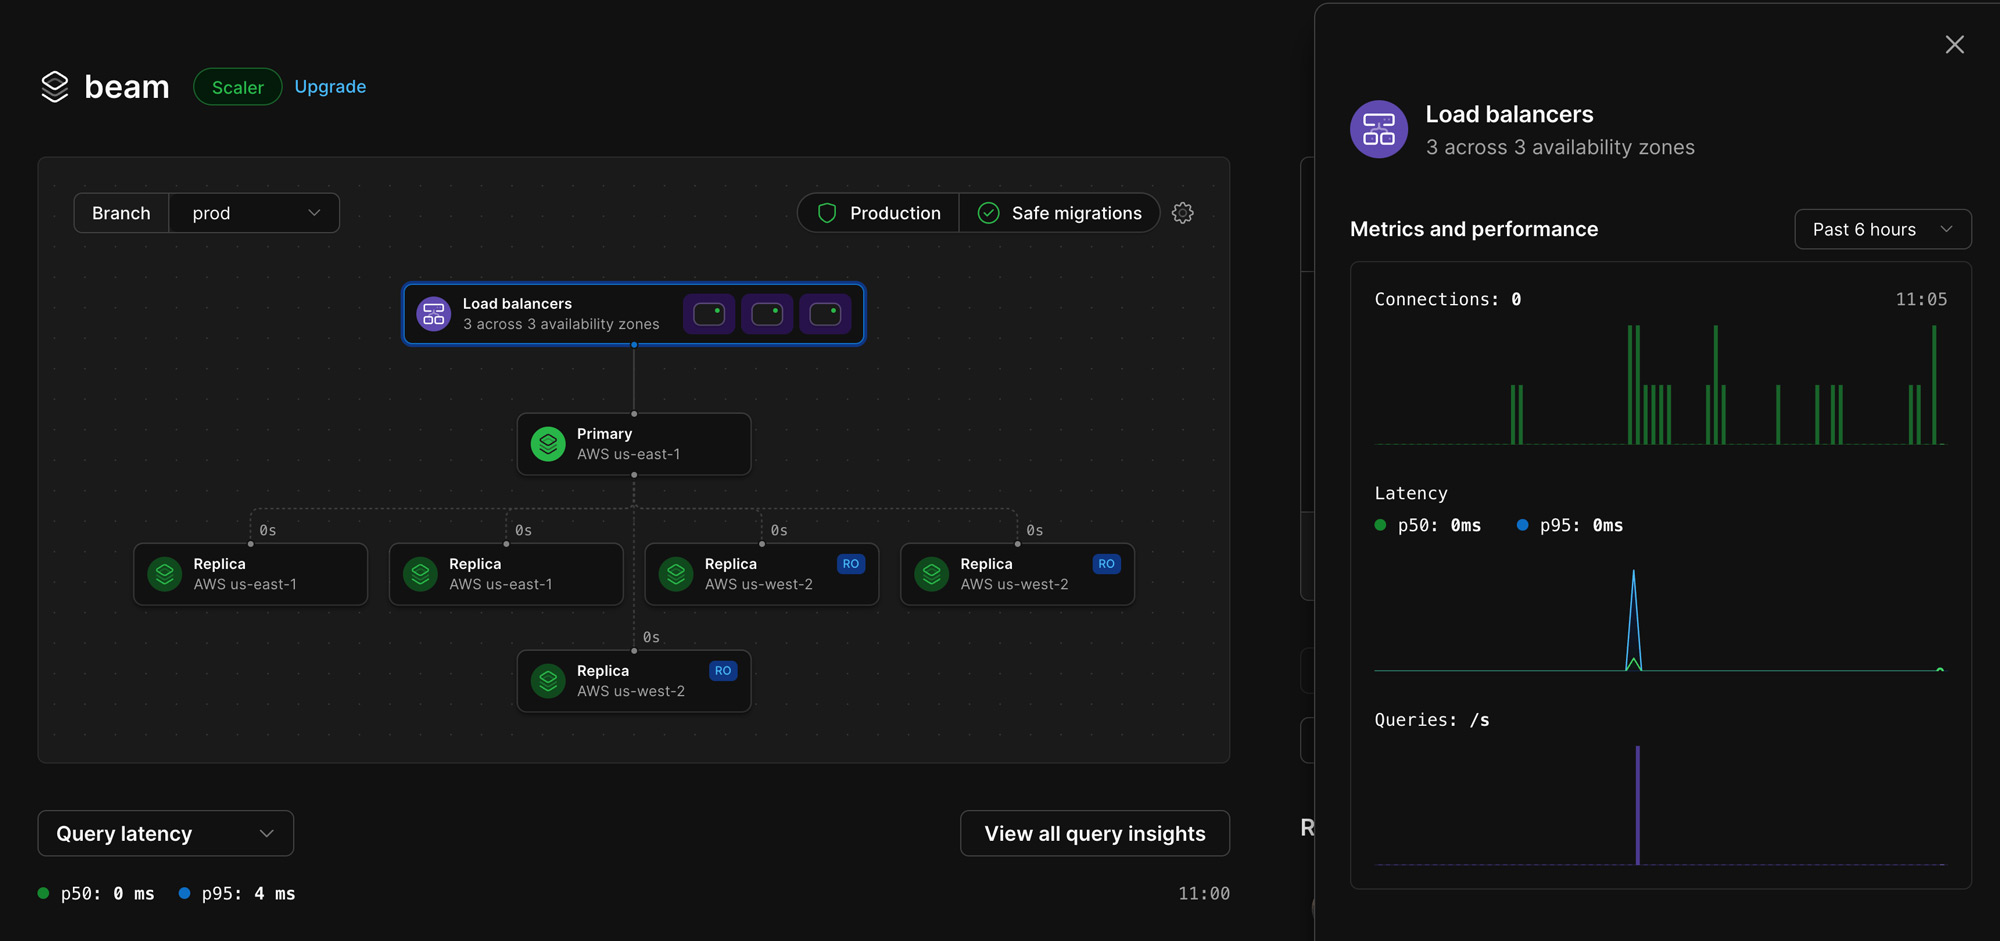This screenshot has height=941, width=2000.
Task: Click the Load balancers node purple icon
Action: pyautogui.click(x=434, y=314)
